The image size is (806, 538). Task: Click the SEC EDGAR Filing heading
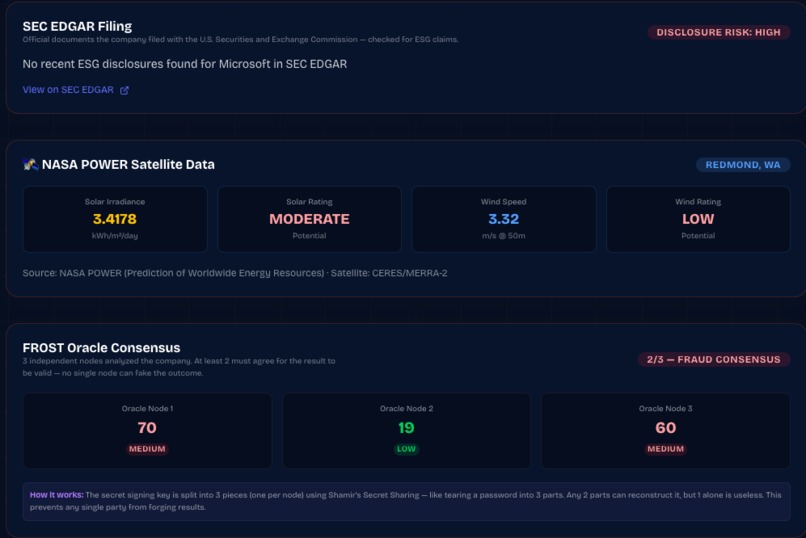click(77, 26)
